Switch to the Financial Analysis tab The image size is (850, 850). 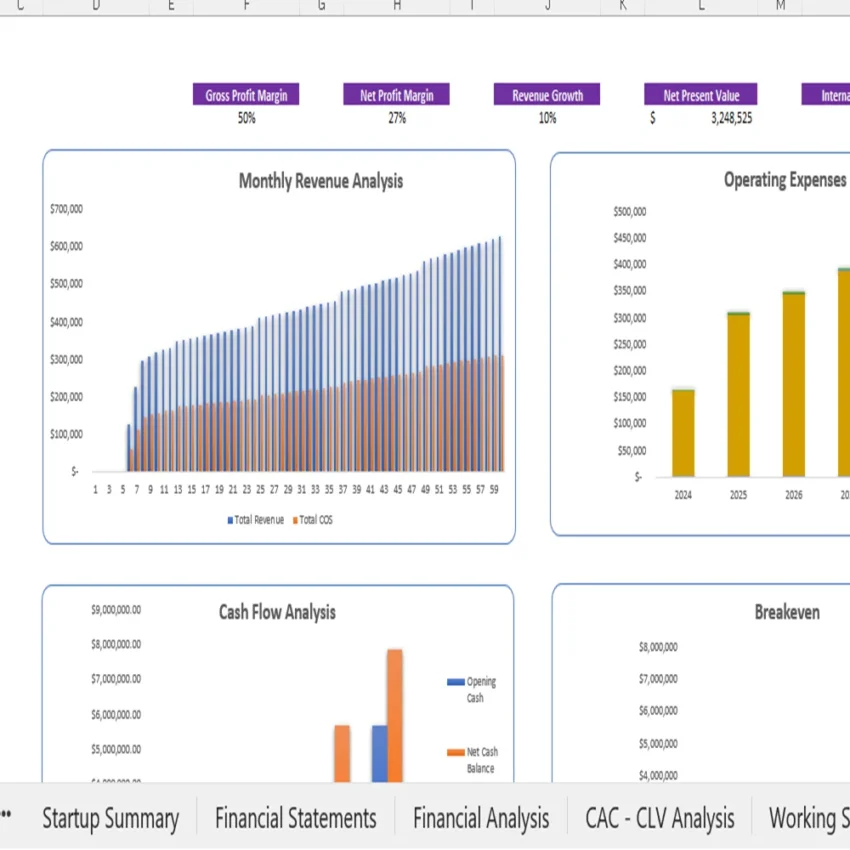tap(481, 818)
